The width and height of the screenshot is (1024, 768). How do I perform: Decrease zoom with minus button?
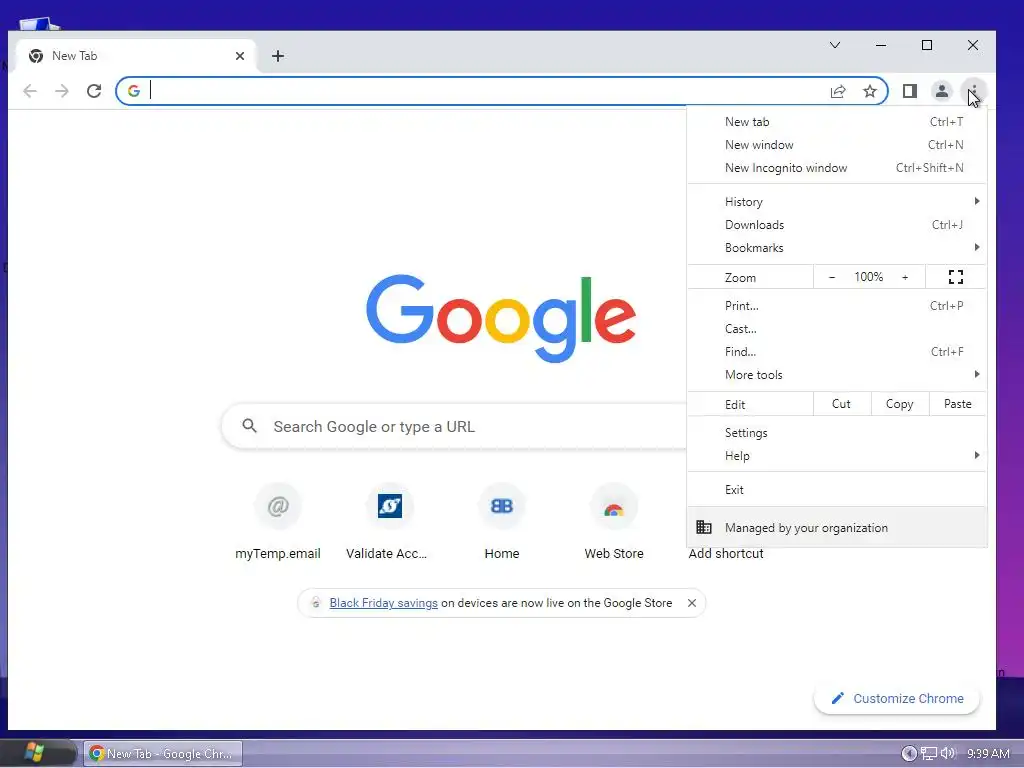click(x=831, y=278)
